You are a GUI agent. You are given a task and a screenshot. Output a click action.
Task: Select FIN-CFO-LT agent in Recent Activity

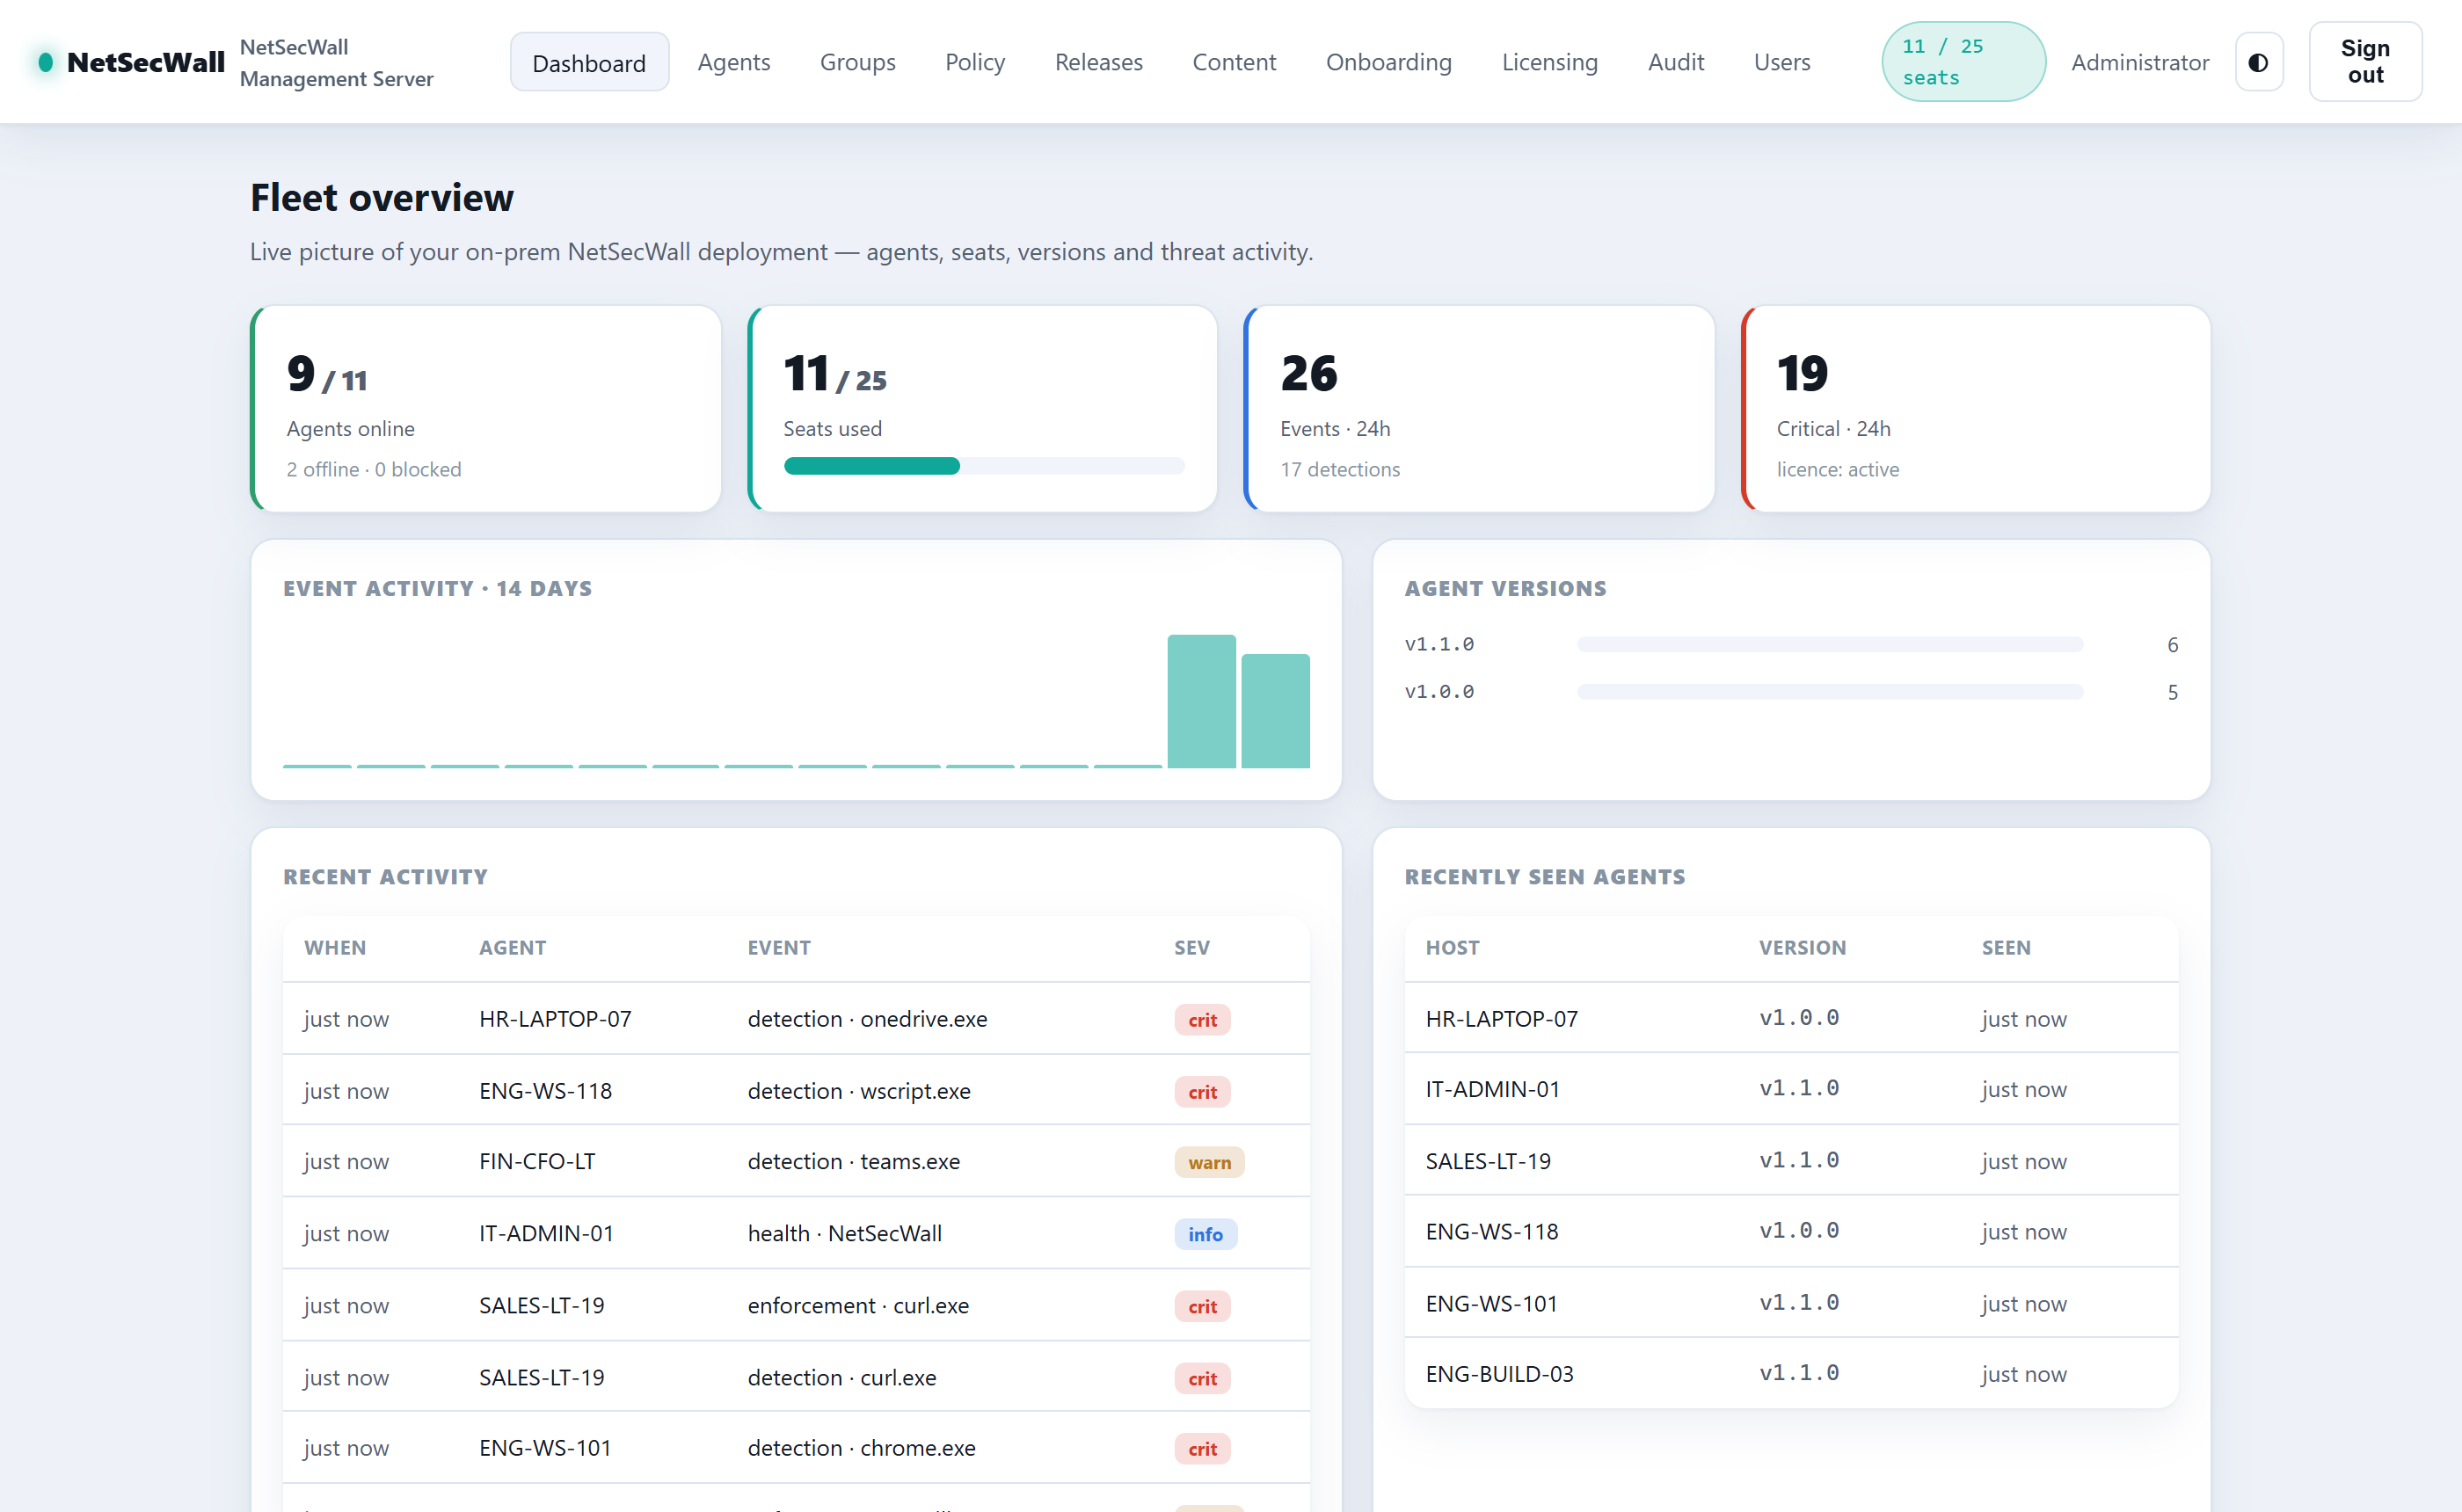point(537,1161)
